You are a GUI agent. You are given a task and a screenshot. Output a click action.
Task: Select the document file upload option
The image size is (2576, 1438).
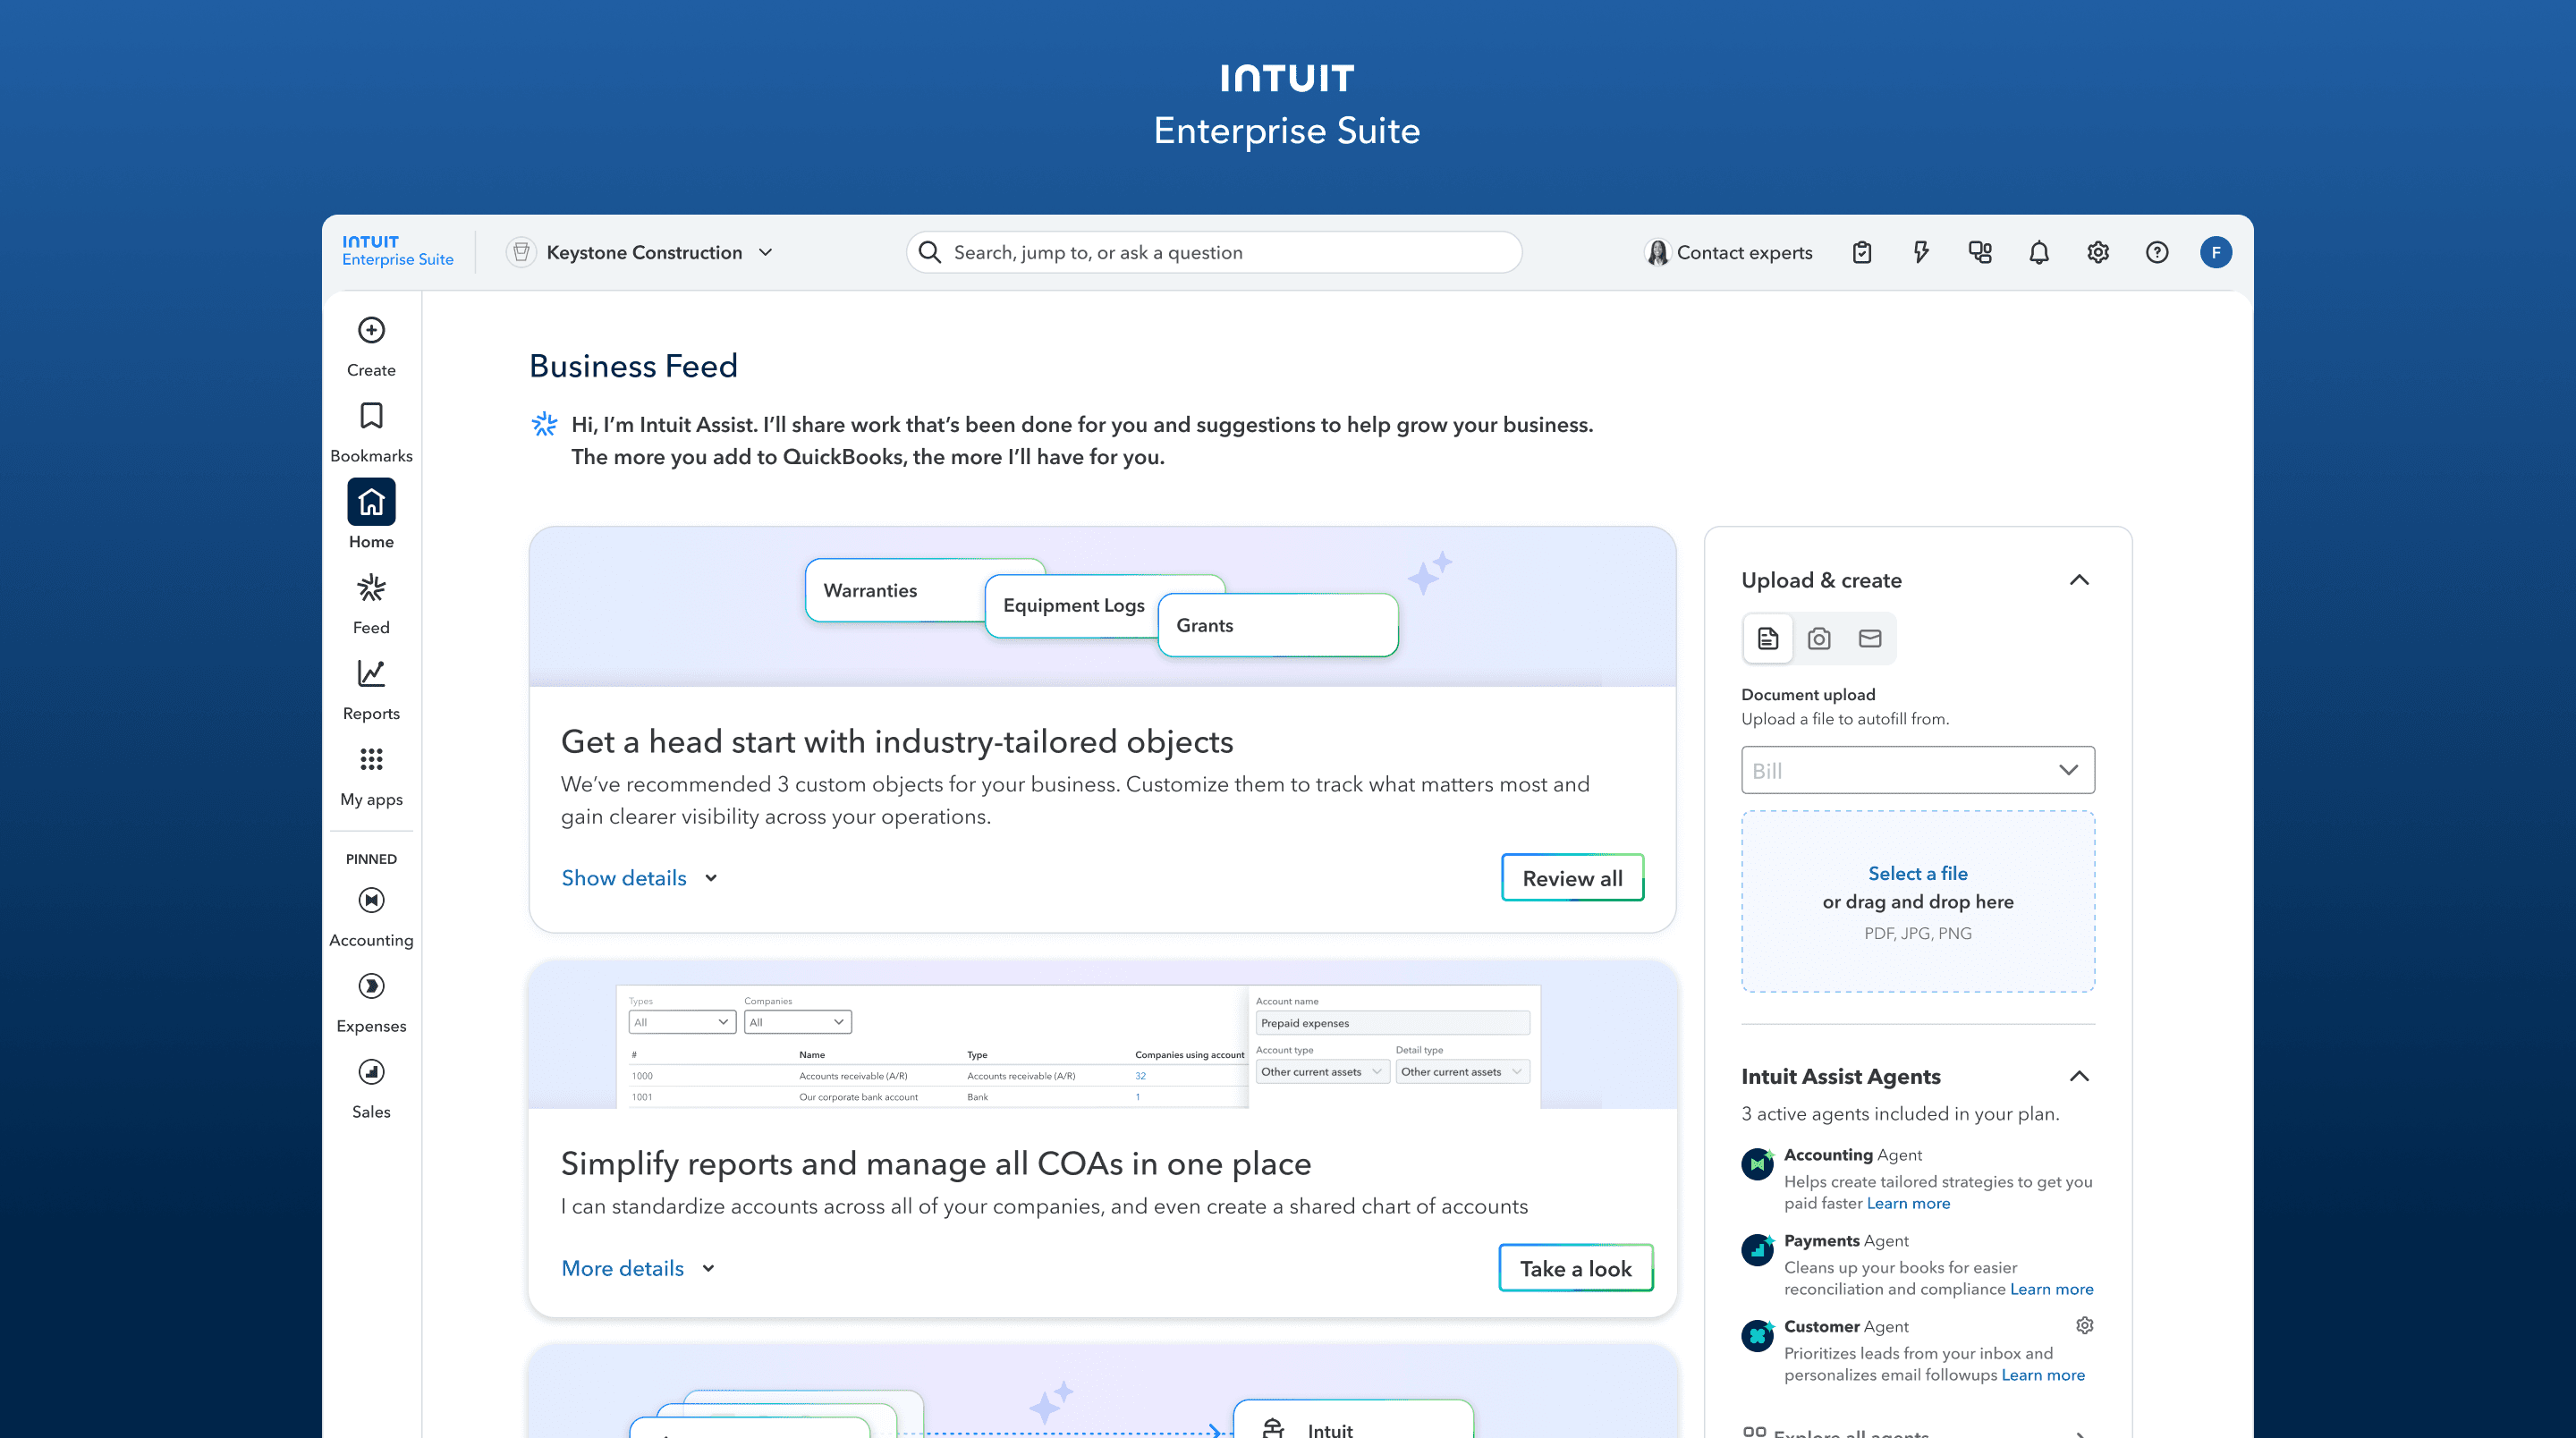(1767, 639)
